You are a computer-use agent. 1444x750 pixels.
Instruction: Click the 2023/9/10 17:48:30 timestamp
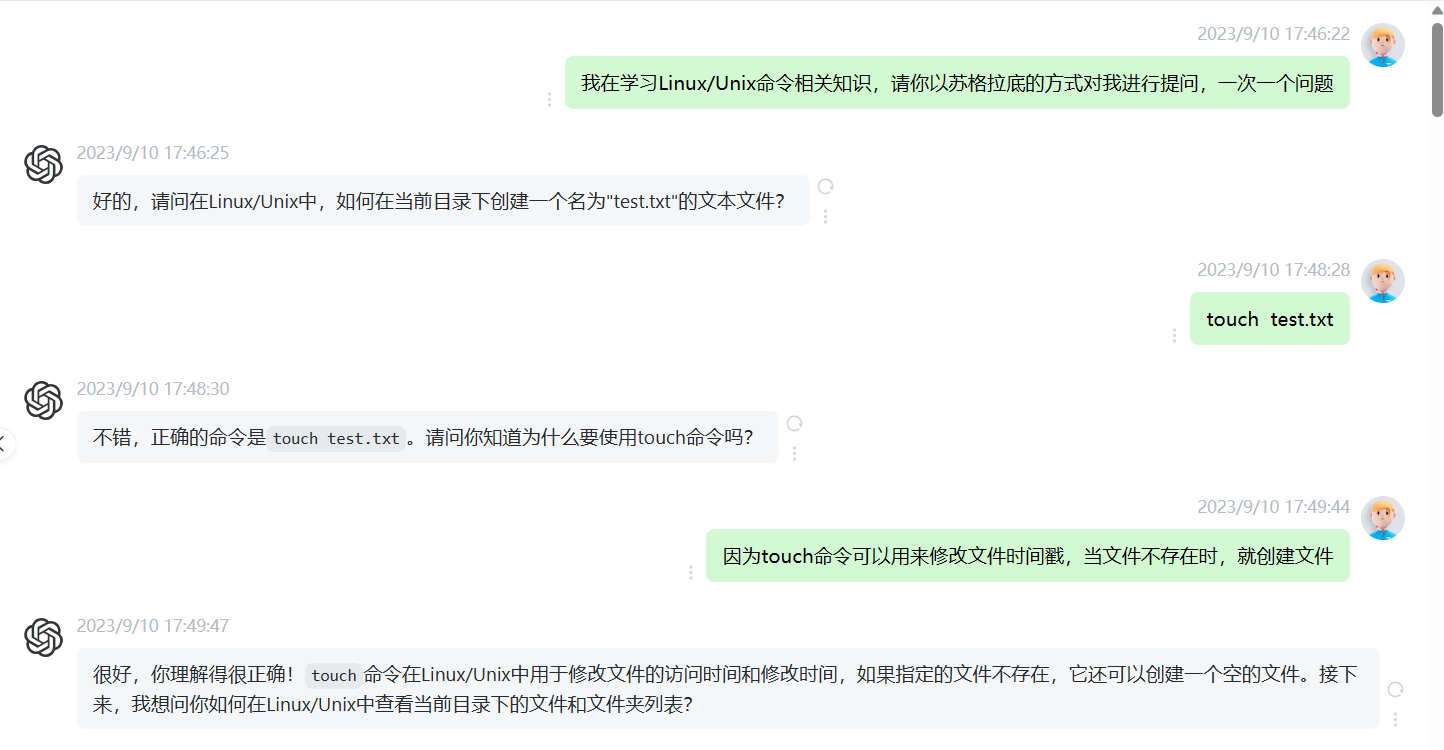[x=153, y=389]
